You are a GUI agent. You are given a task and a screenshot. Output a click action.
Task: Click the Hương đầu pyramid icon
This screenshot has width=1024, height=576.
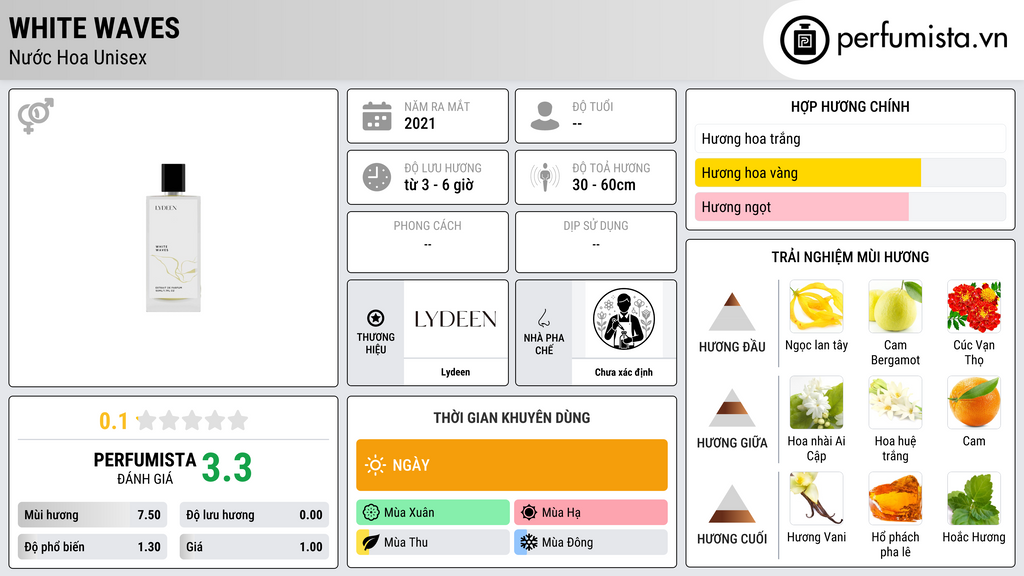tap(732, 312)
